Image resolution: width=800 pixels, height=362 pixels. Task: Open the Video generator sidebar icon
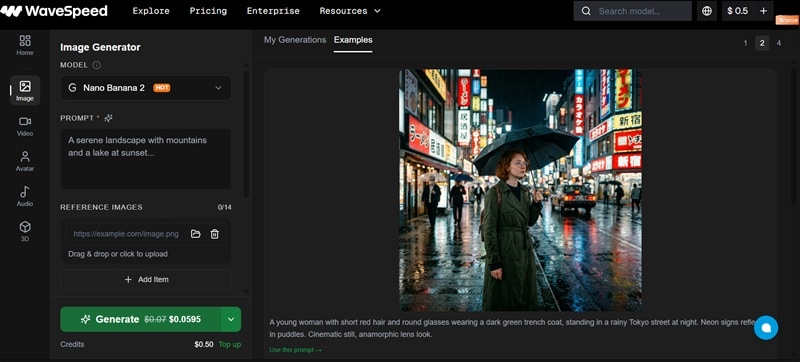tap(24, 126)
